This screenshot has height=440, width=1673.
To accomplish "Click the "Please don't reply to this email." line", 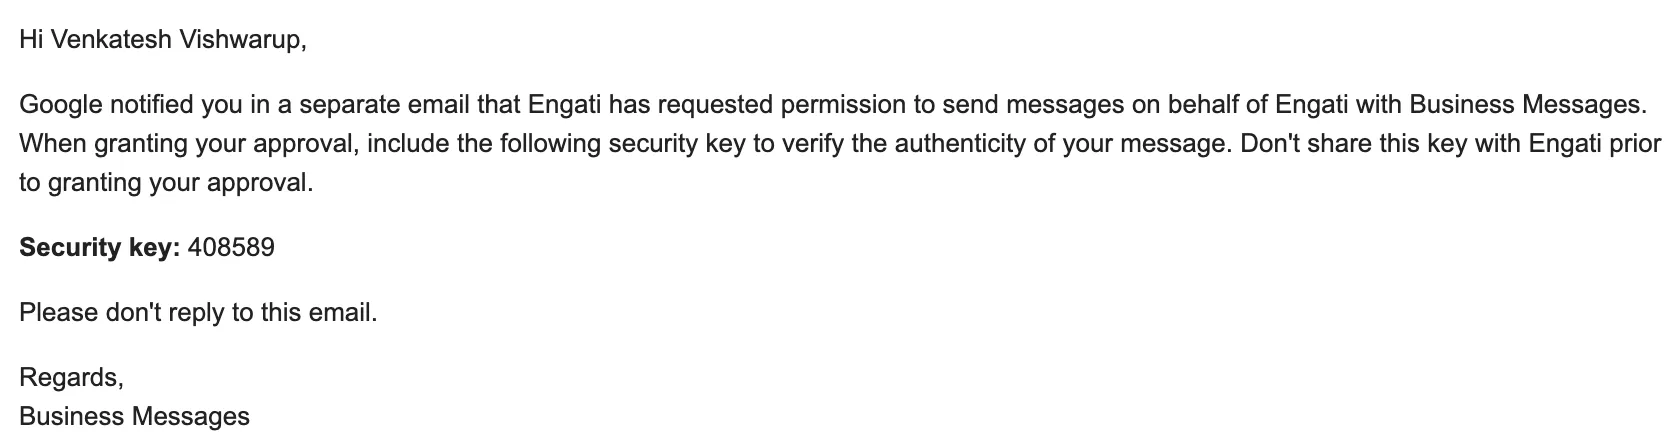I will (198, 313).
